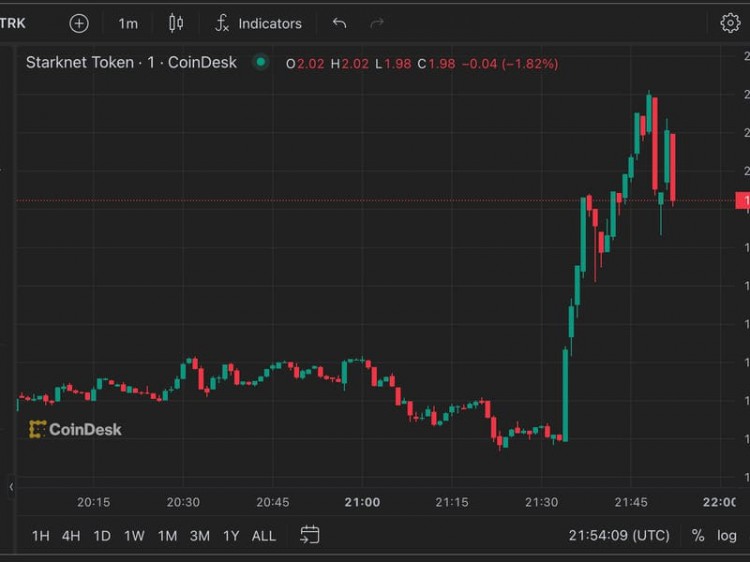
Task: Select the 1Y time range
Action: [x=231, y=536]
